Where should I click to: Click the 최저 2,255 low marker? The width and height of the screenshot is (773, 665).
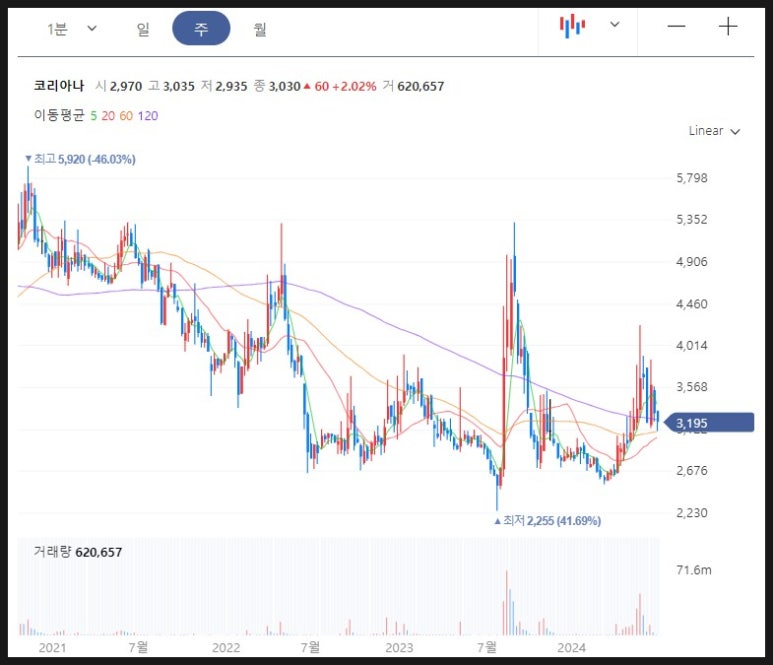[548, 521]
